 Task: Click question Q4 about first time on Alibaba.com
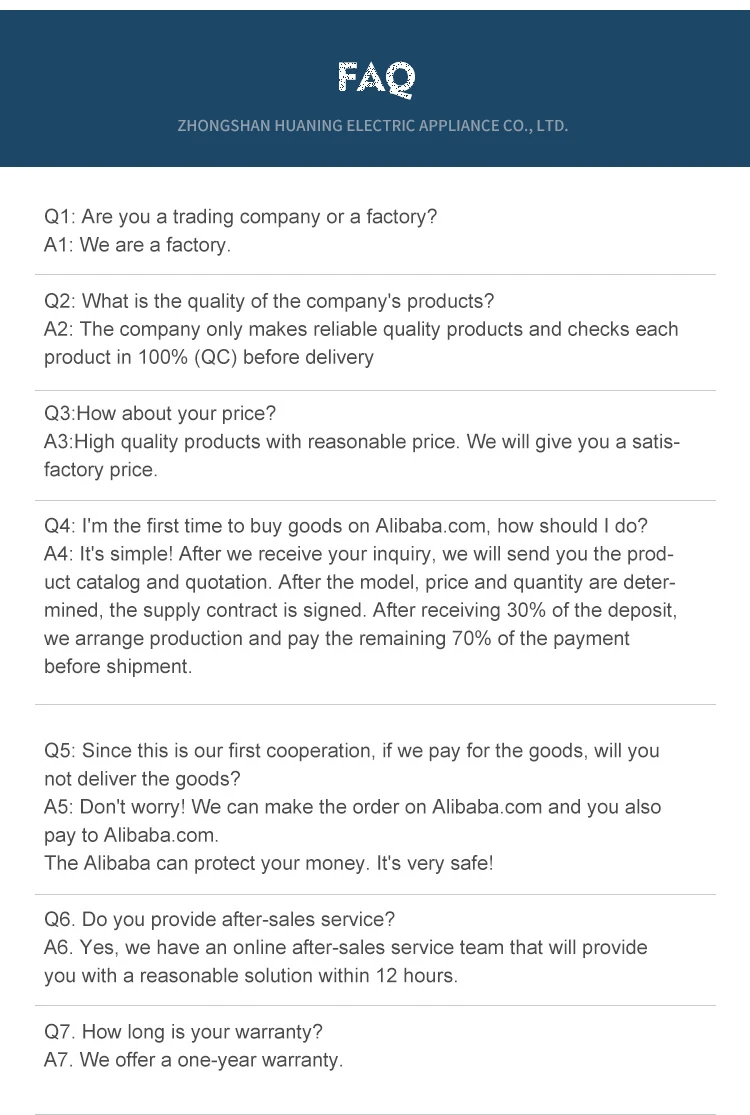click(x=345, y=526)
